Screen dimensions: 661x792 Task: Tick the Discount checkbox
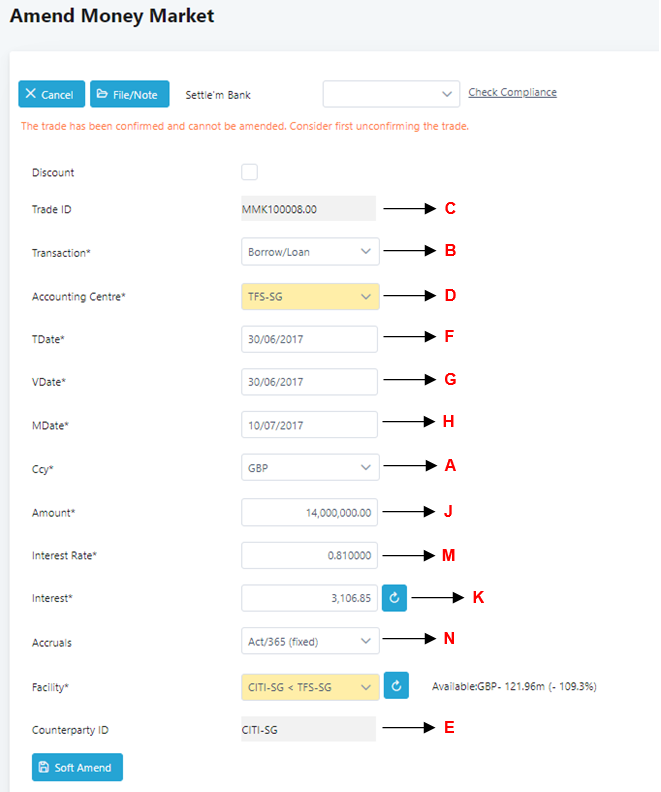[249, 172]
